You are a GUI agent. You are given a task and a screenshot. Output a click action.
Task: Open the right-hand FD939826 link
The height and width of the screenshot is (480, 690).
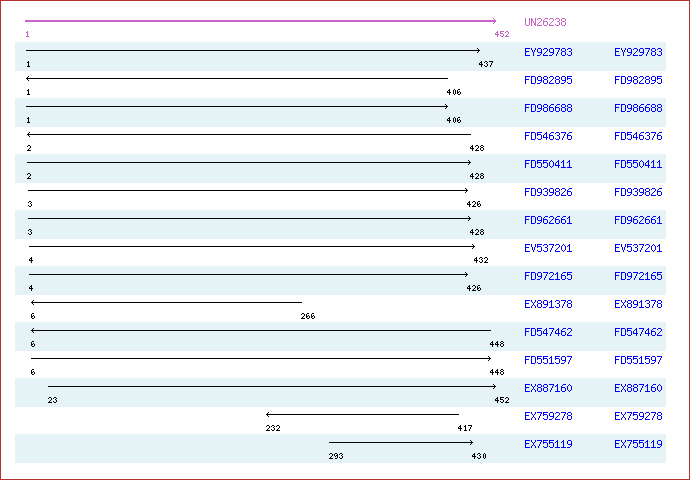point(638,192)
